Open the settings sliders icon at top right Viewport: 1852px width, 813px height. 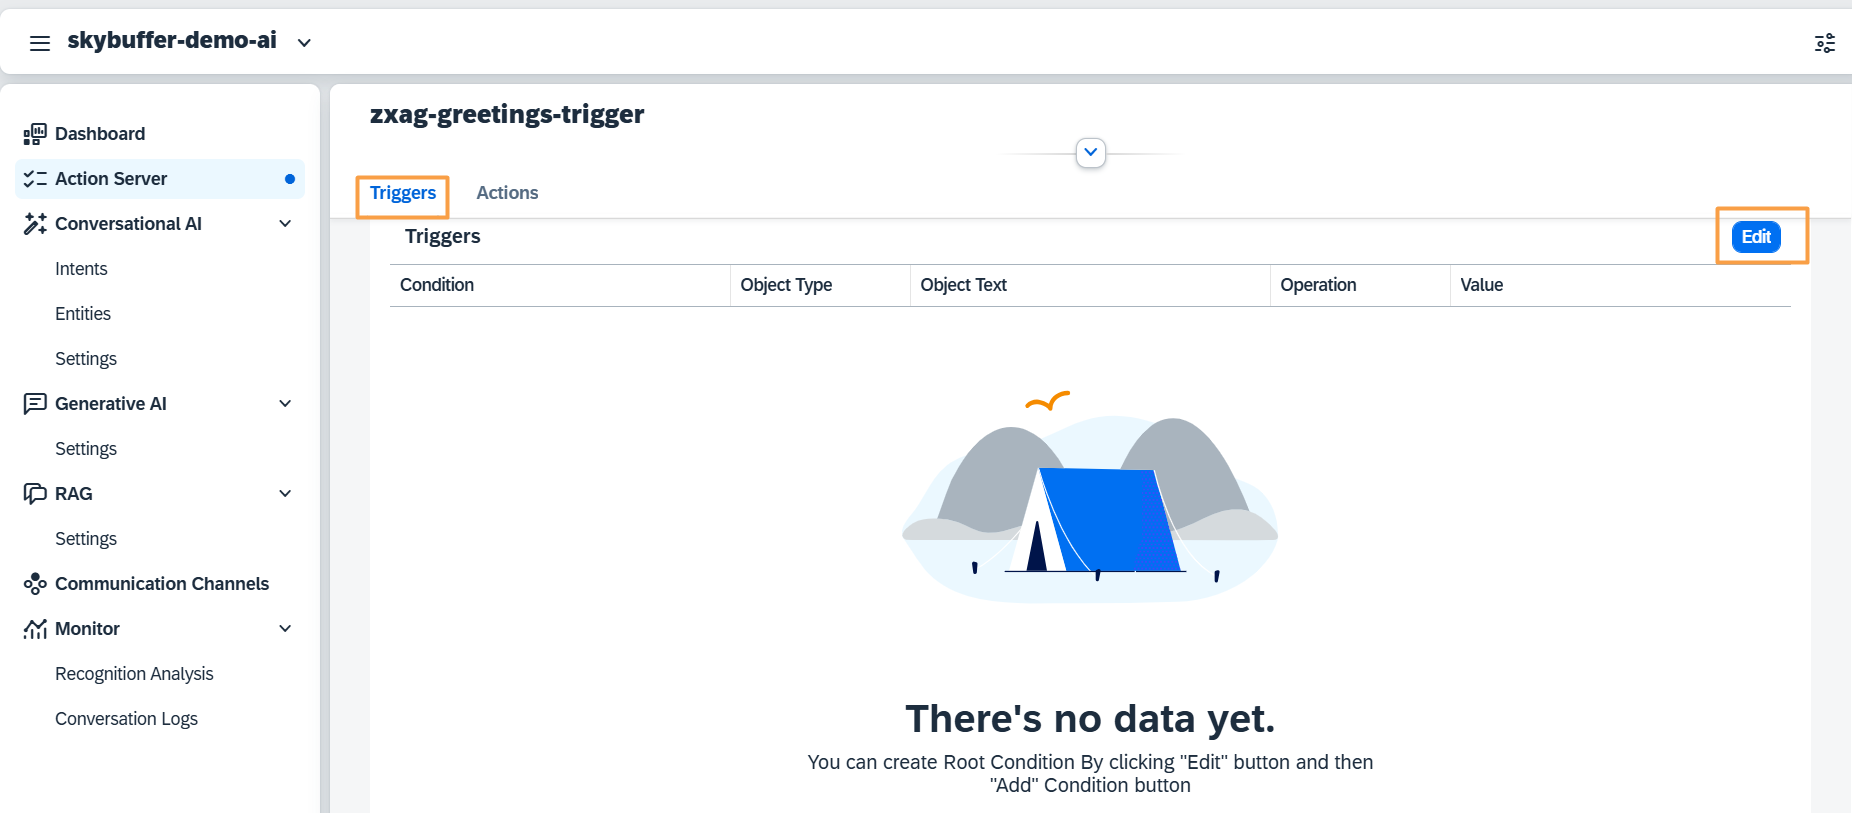point(1825,43)
